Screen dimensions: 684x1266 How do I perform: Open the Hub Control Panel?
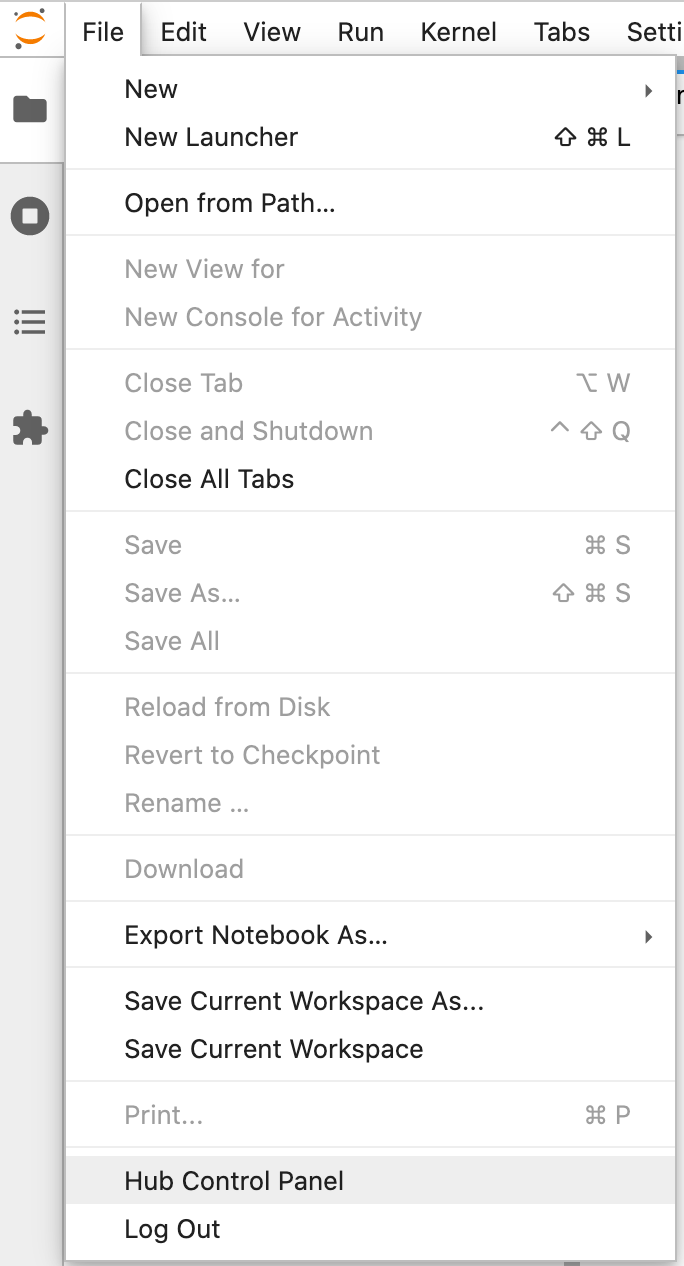pyautogui.click(x=234, y=1180)
